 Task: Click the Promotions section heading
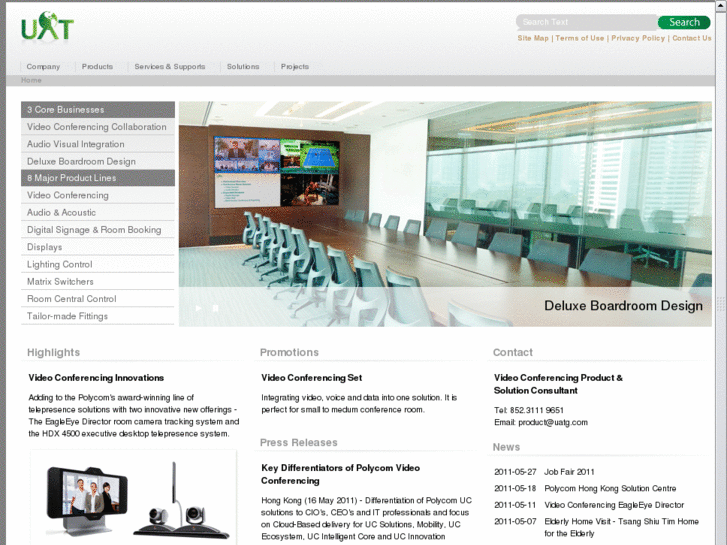pos(289,353)
